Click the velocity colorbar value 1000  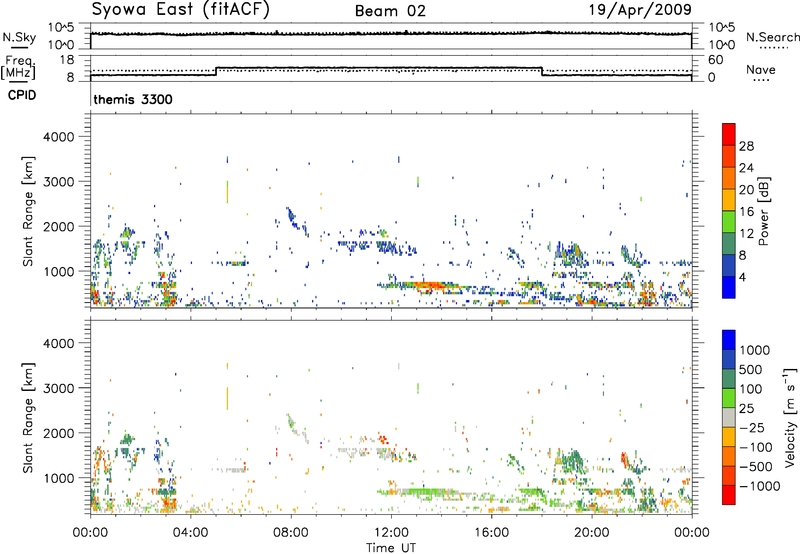tap(755, 350)
